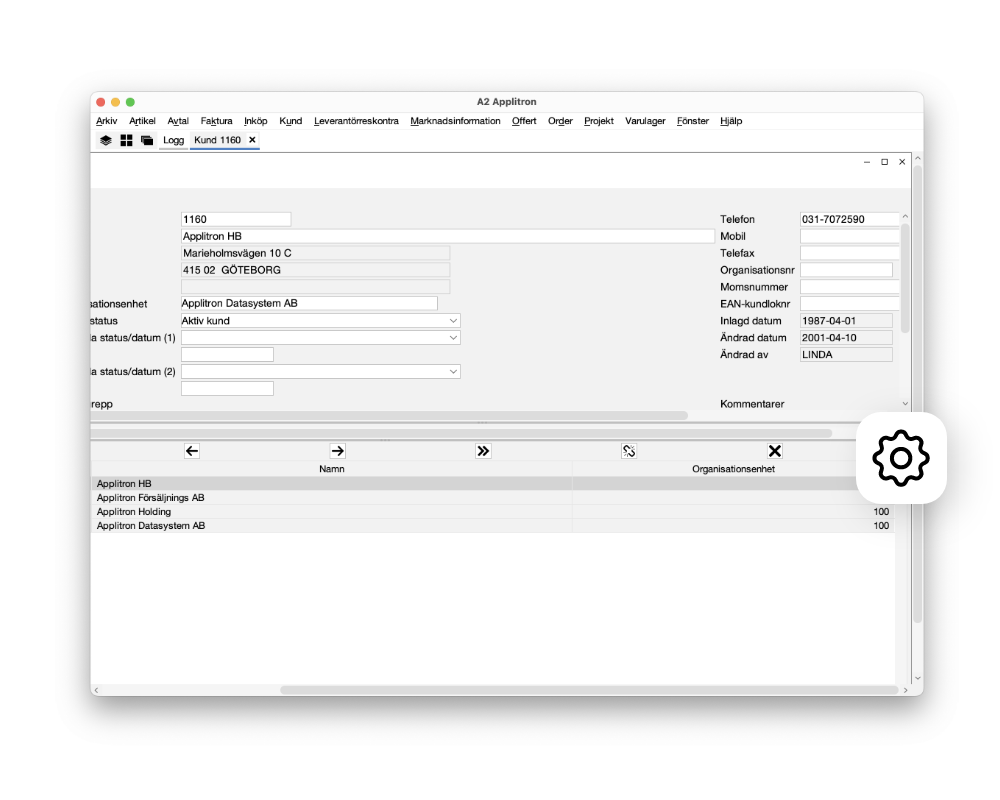Select the Kund 1160 tab
The width and height of the screenshot is (1000, 800).
pyautogui.click(x=217, y=140)
